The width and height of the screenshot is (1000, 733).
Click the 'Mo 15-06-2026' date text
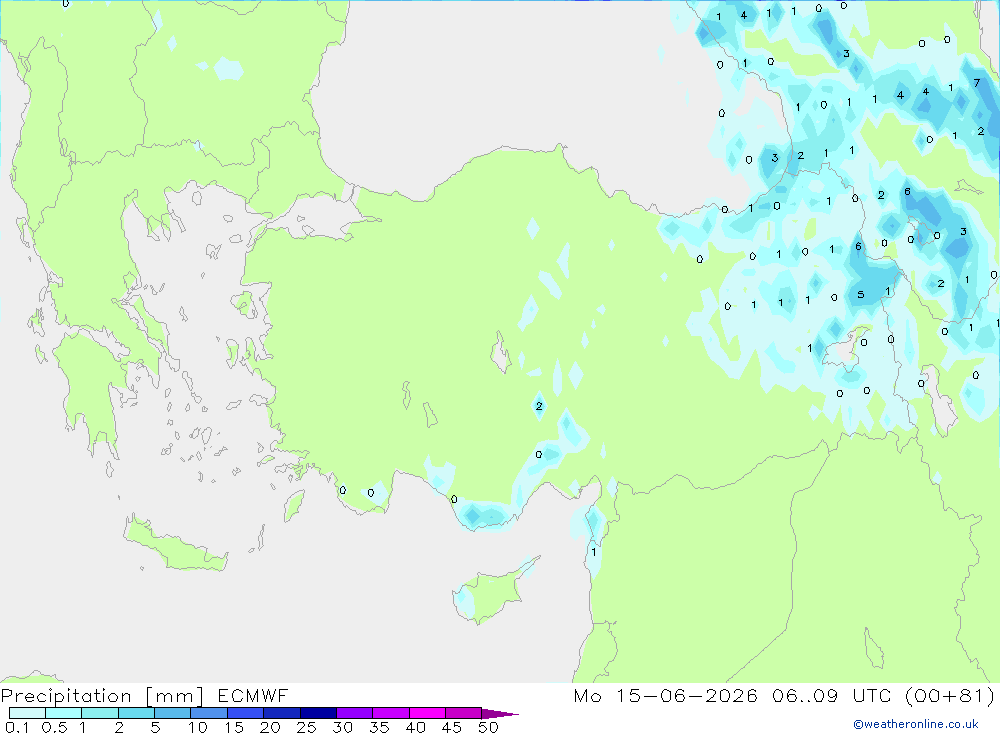click(x=665, y=695)
